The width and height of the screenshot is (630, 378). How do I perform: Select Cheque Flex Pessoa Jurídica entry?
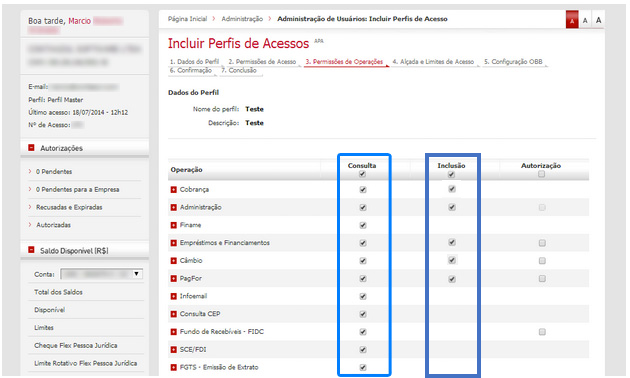(76, 345)
